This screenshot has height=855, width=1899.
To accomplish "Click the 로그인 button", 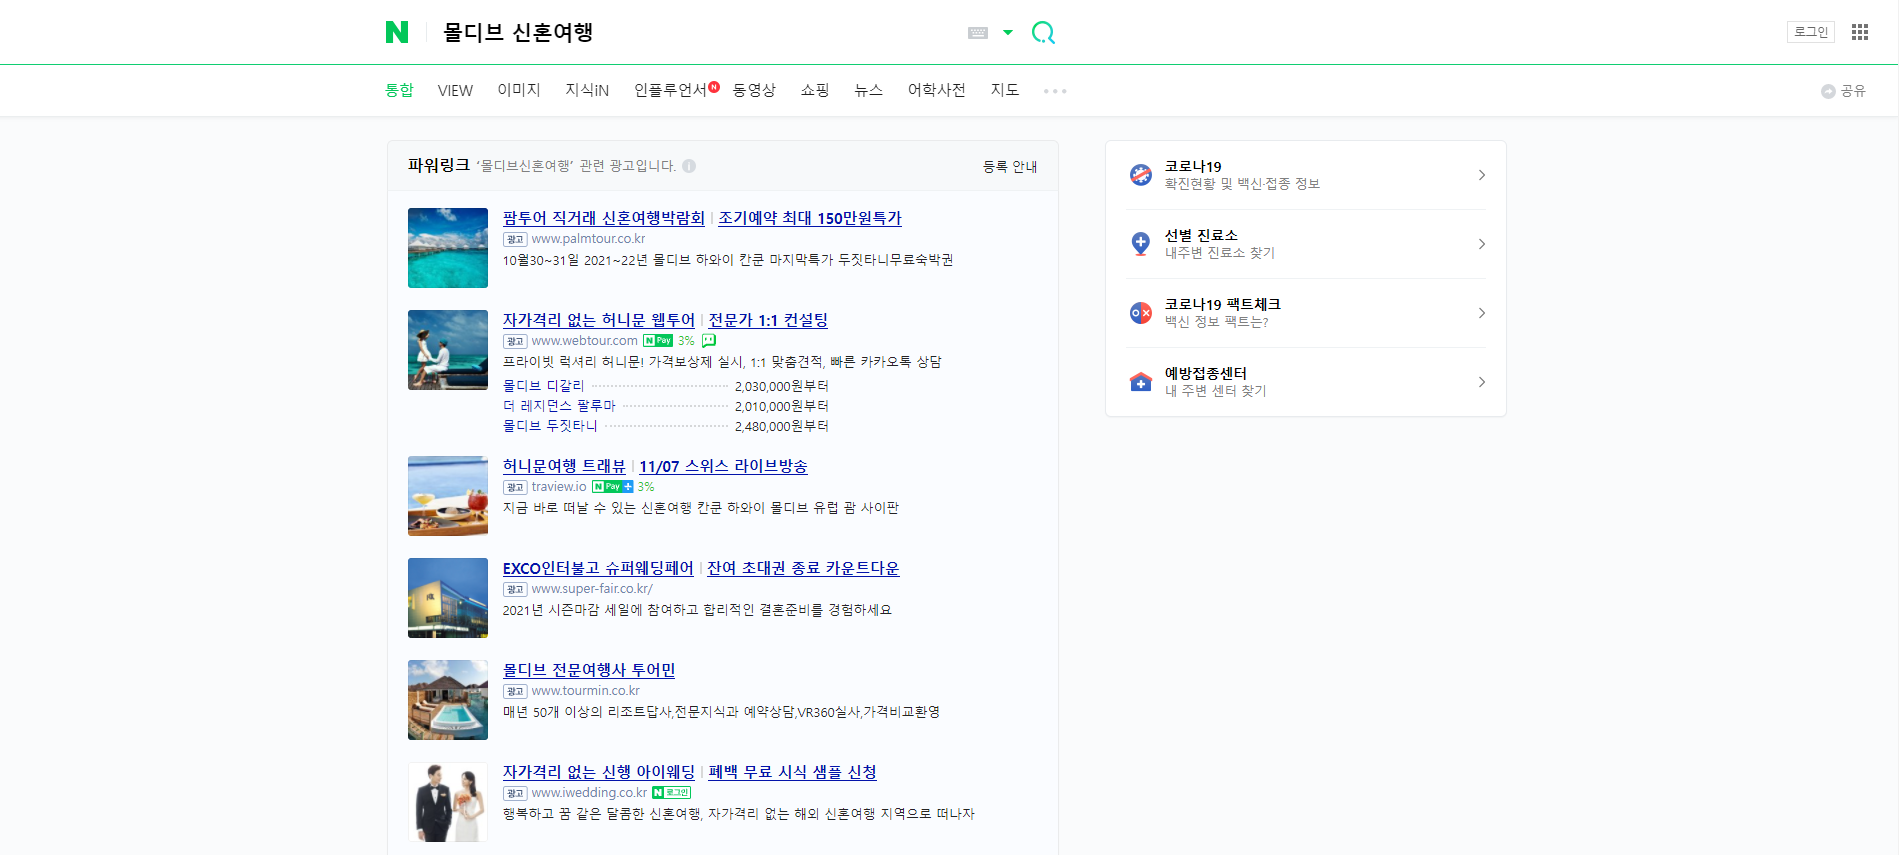I will click(x=1811, y=32).
